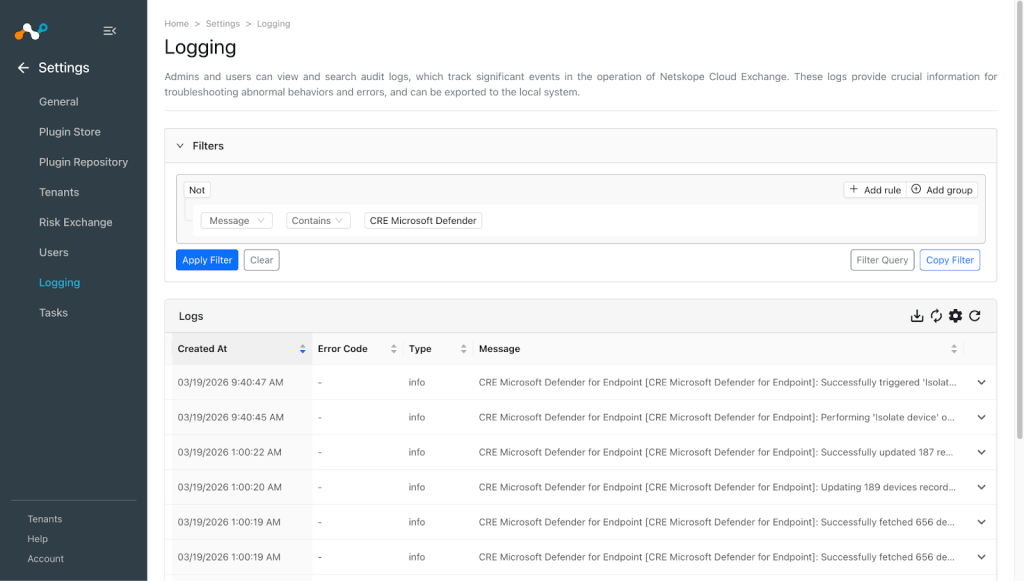Screen dimensions: 1024x581
Task: Expand the 9:40:47 AM log row
Action: tap(982, 383)
